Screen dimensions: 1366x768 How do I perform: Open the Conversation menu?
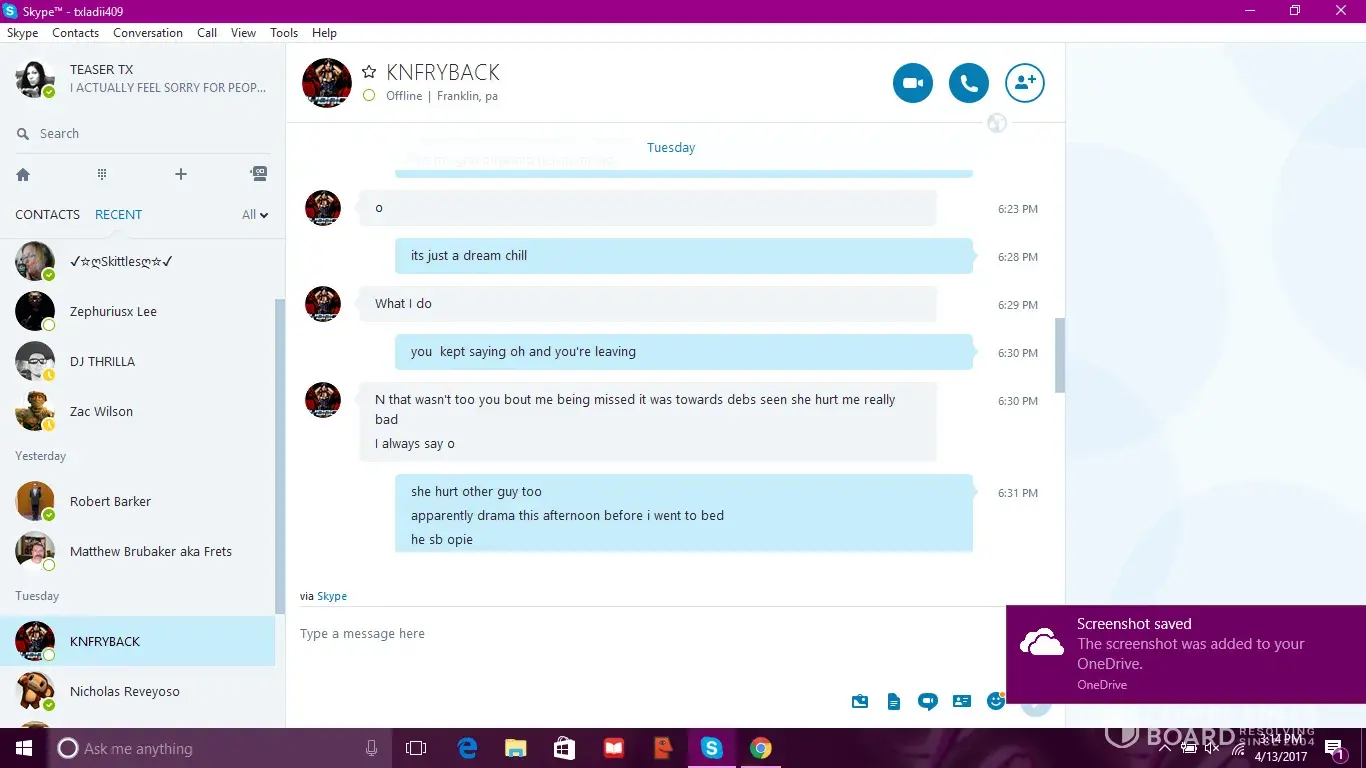pos(148,33)
